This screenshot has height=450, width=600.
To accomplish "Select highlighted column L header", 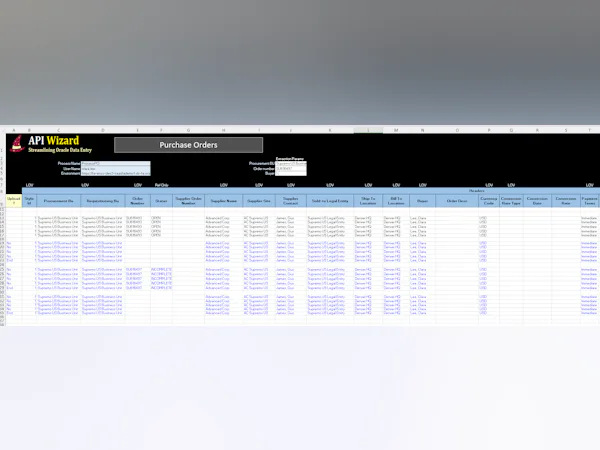I will tap(368, 130).
